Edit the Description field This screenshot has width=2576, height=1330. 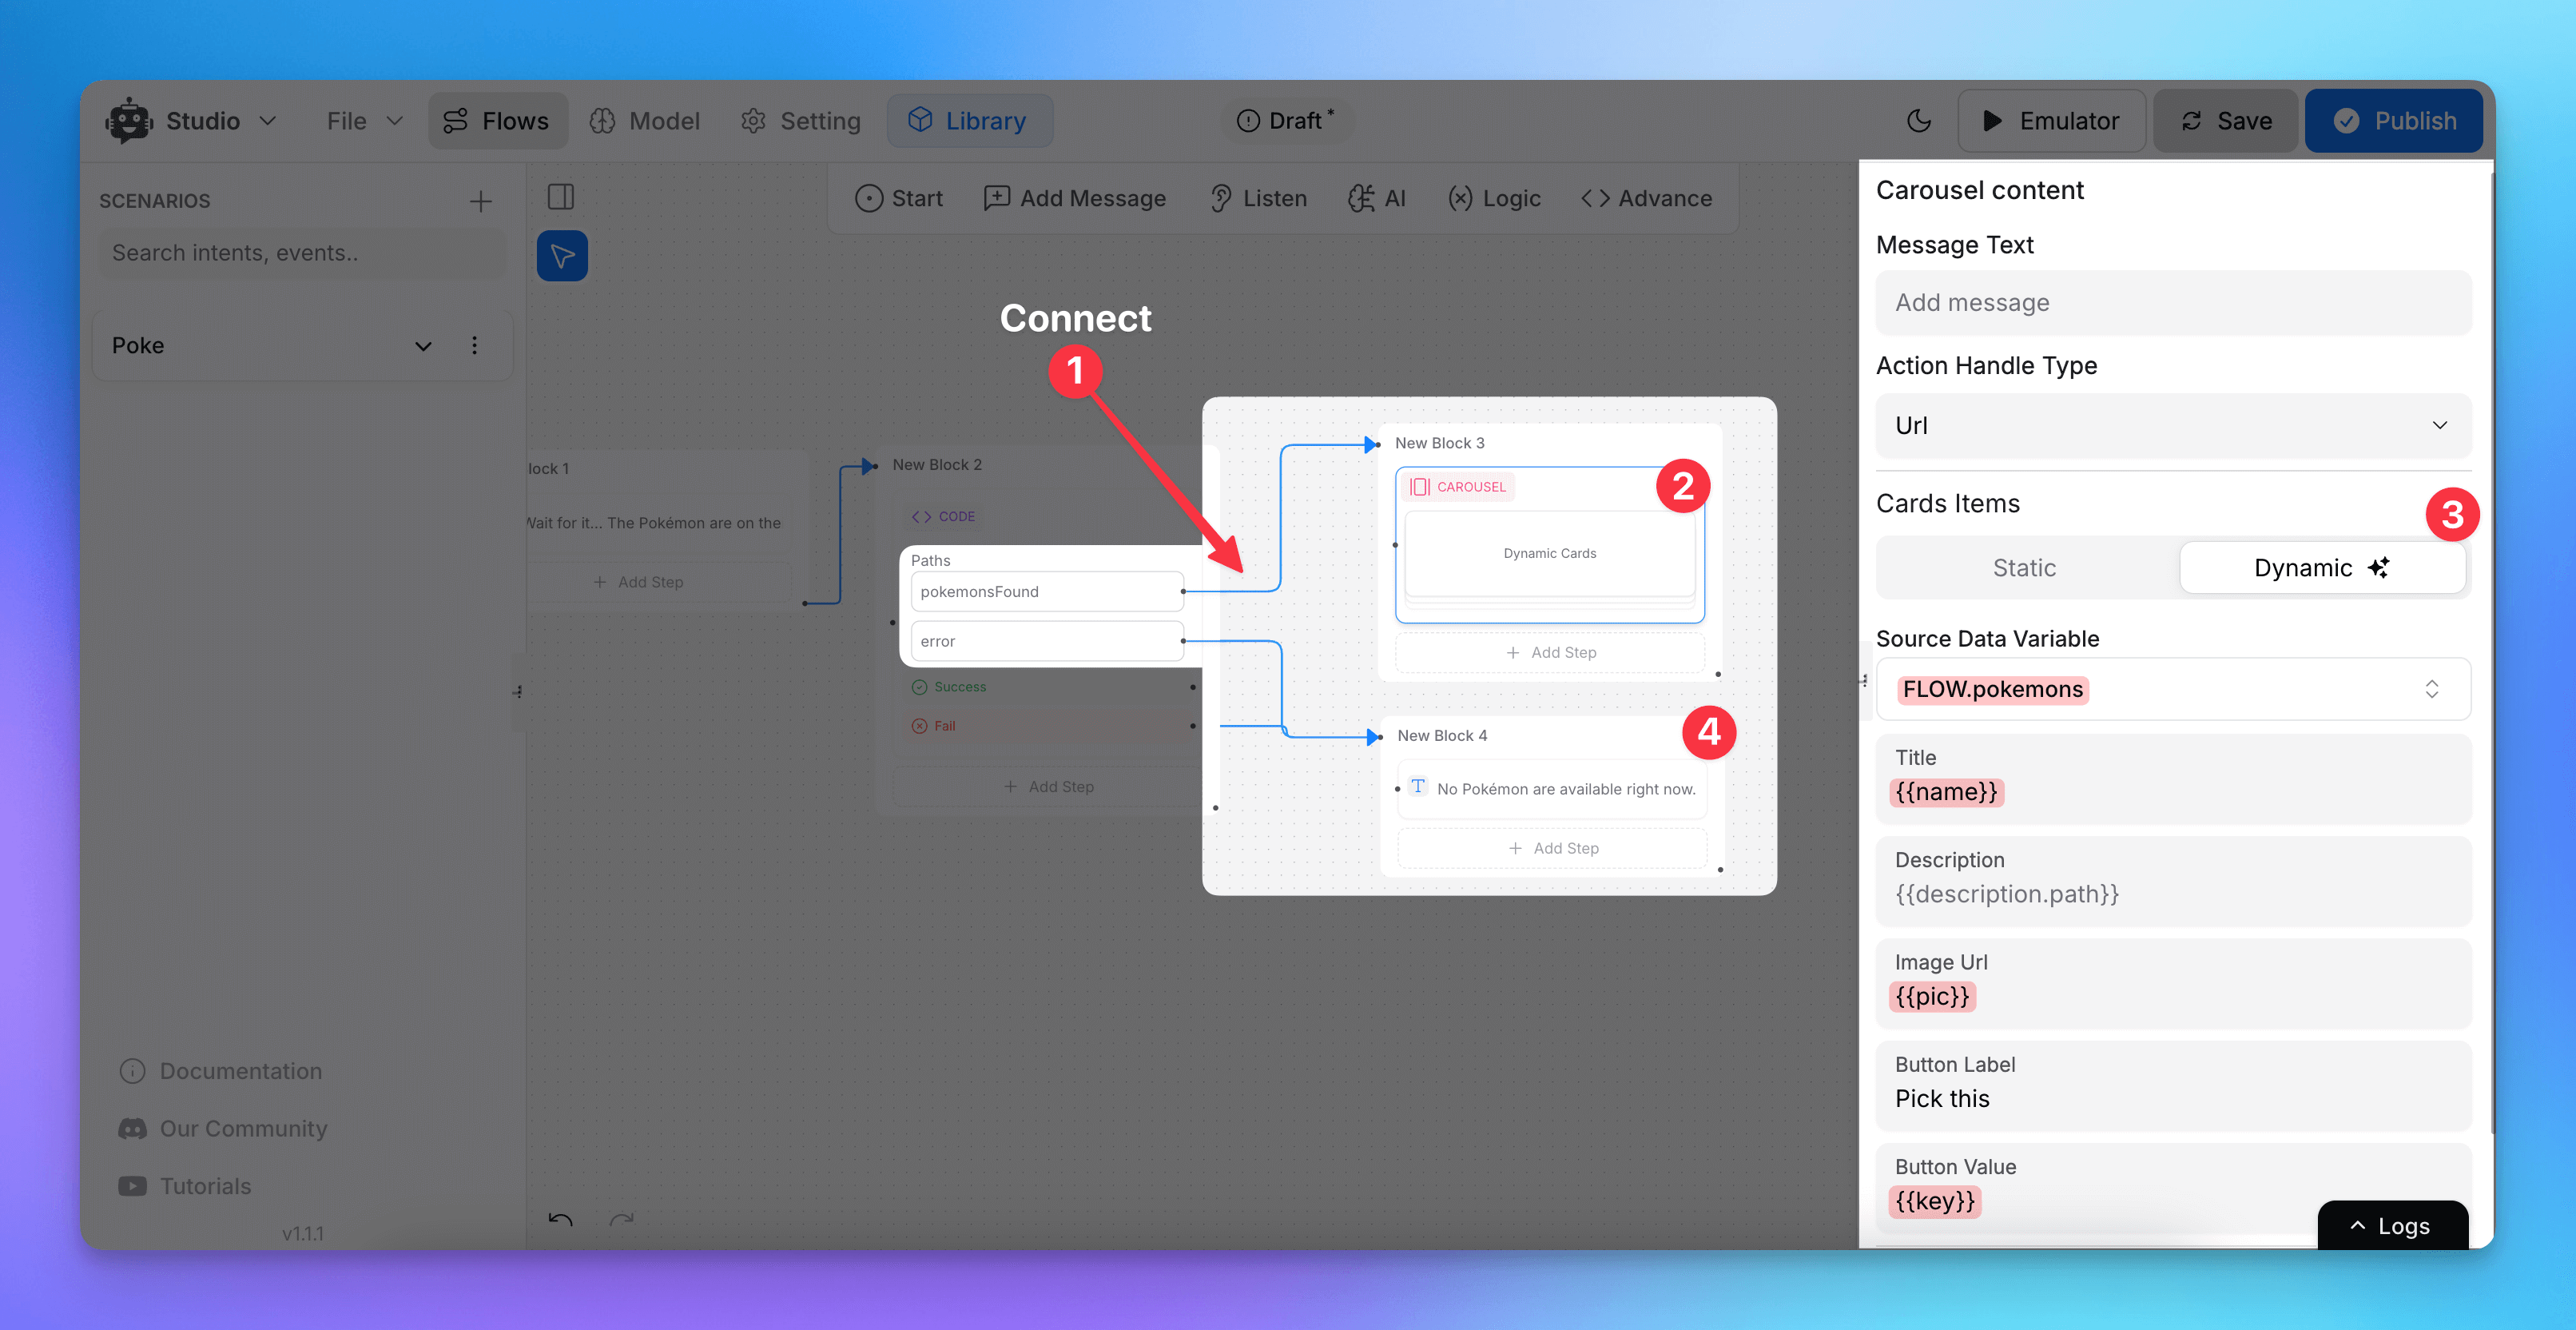(2173, 881)
